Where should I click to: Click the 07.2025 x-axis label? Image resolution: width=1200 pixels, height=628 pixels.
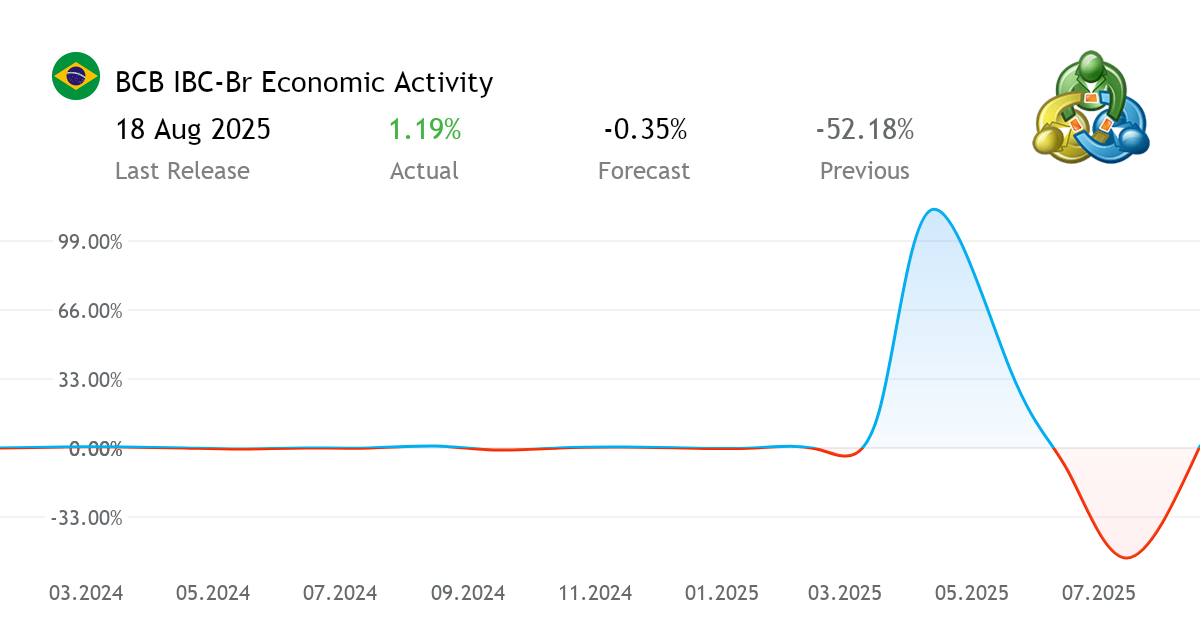click(x=1098, y=593)
